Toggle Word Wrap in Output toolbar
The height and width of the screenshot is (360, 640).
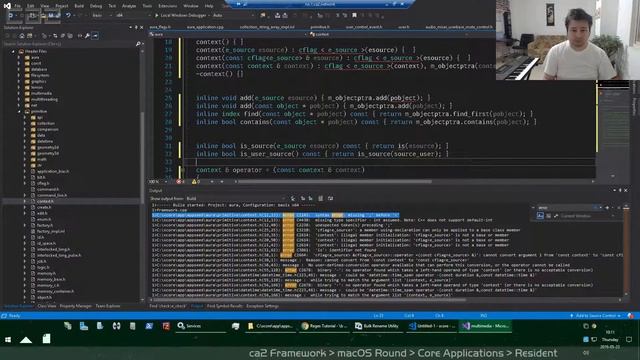pos(330,198)
